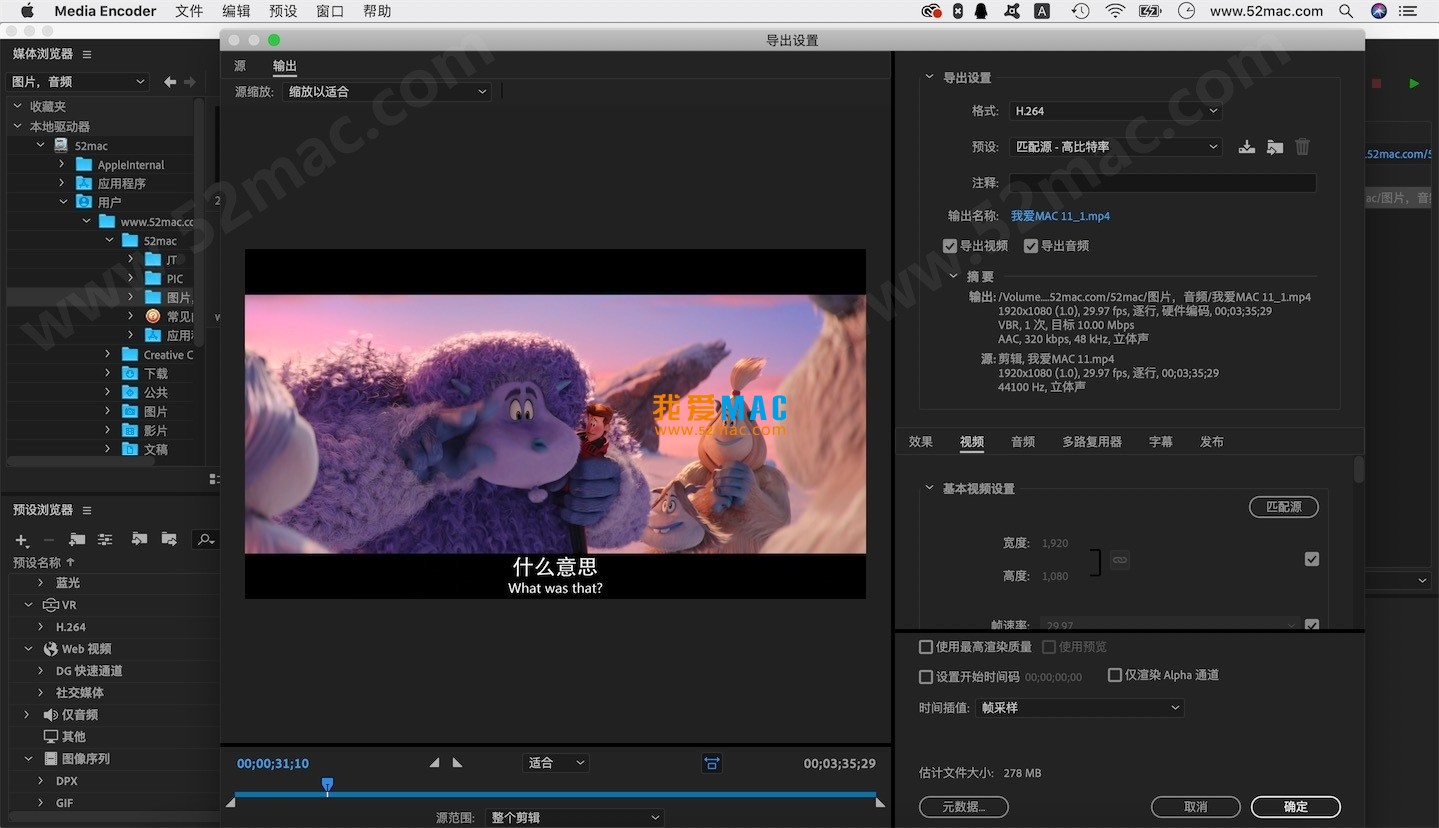Open the 源范围 整个剪辑 dropdown

pyautogui.click(x=575, y=818)
